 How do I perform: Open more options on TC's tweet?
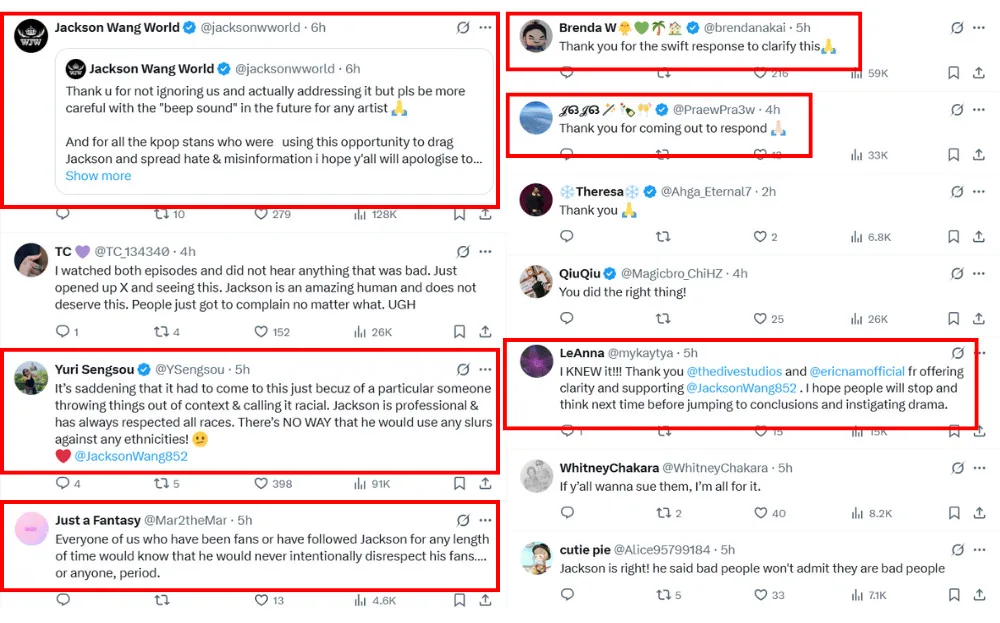485,251
